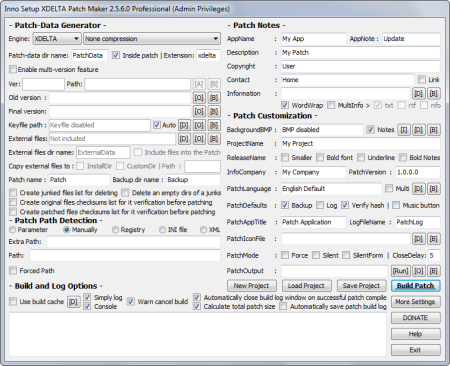Click New Project button
The width and height of the screenshot is (450, 366).
(x=251, y=286)
